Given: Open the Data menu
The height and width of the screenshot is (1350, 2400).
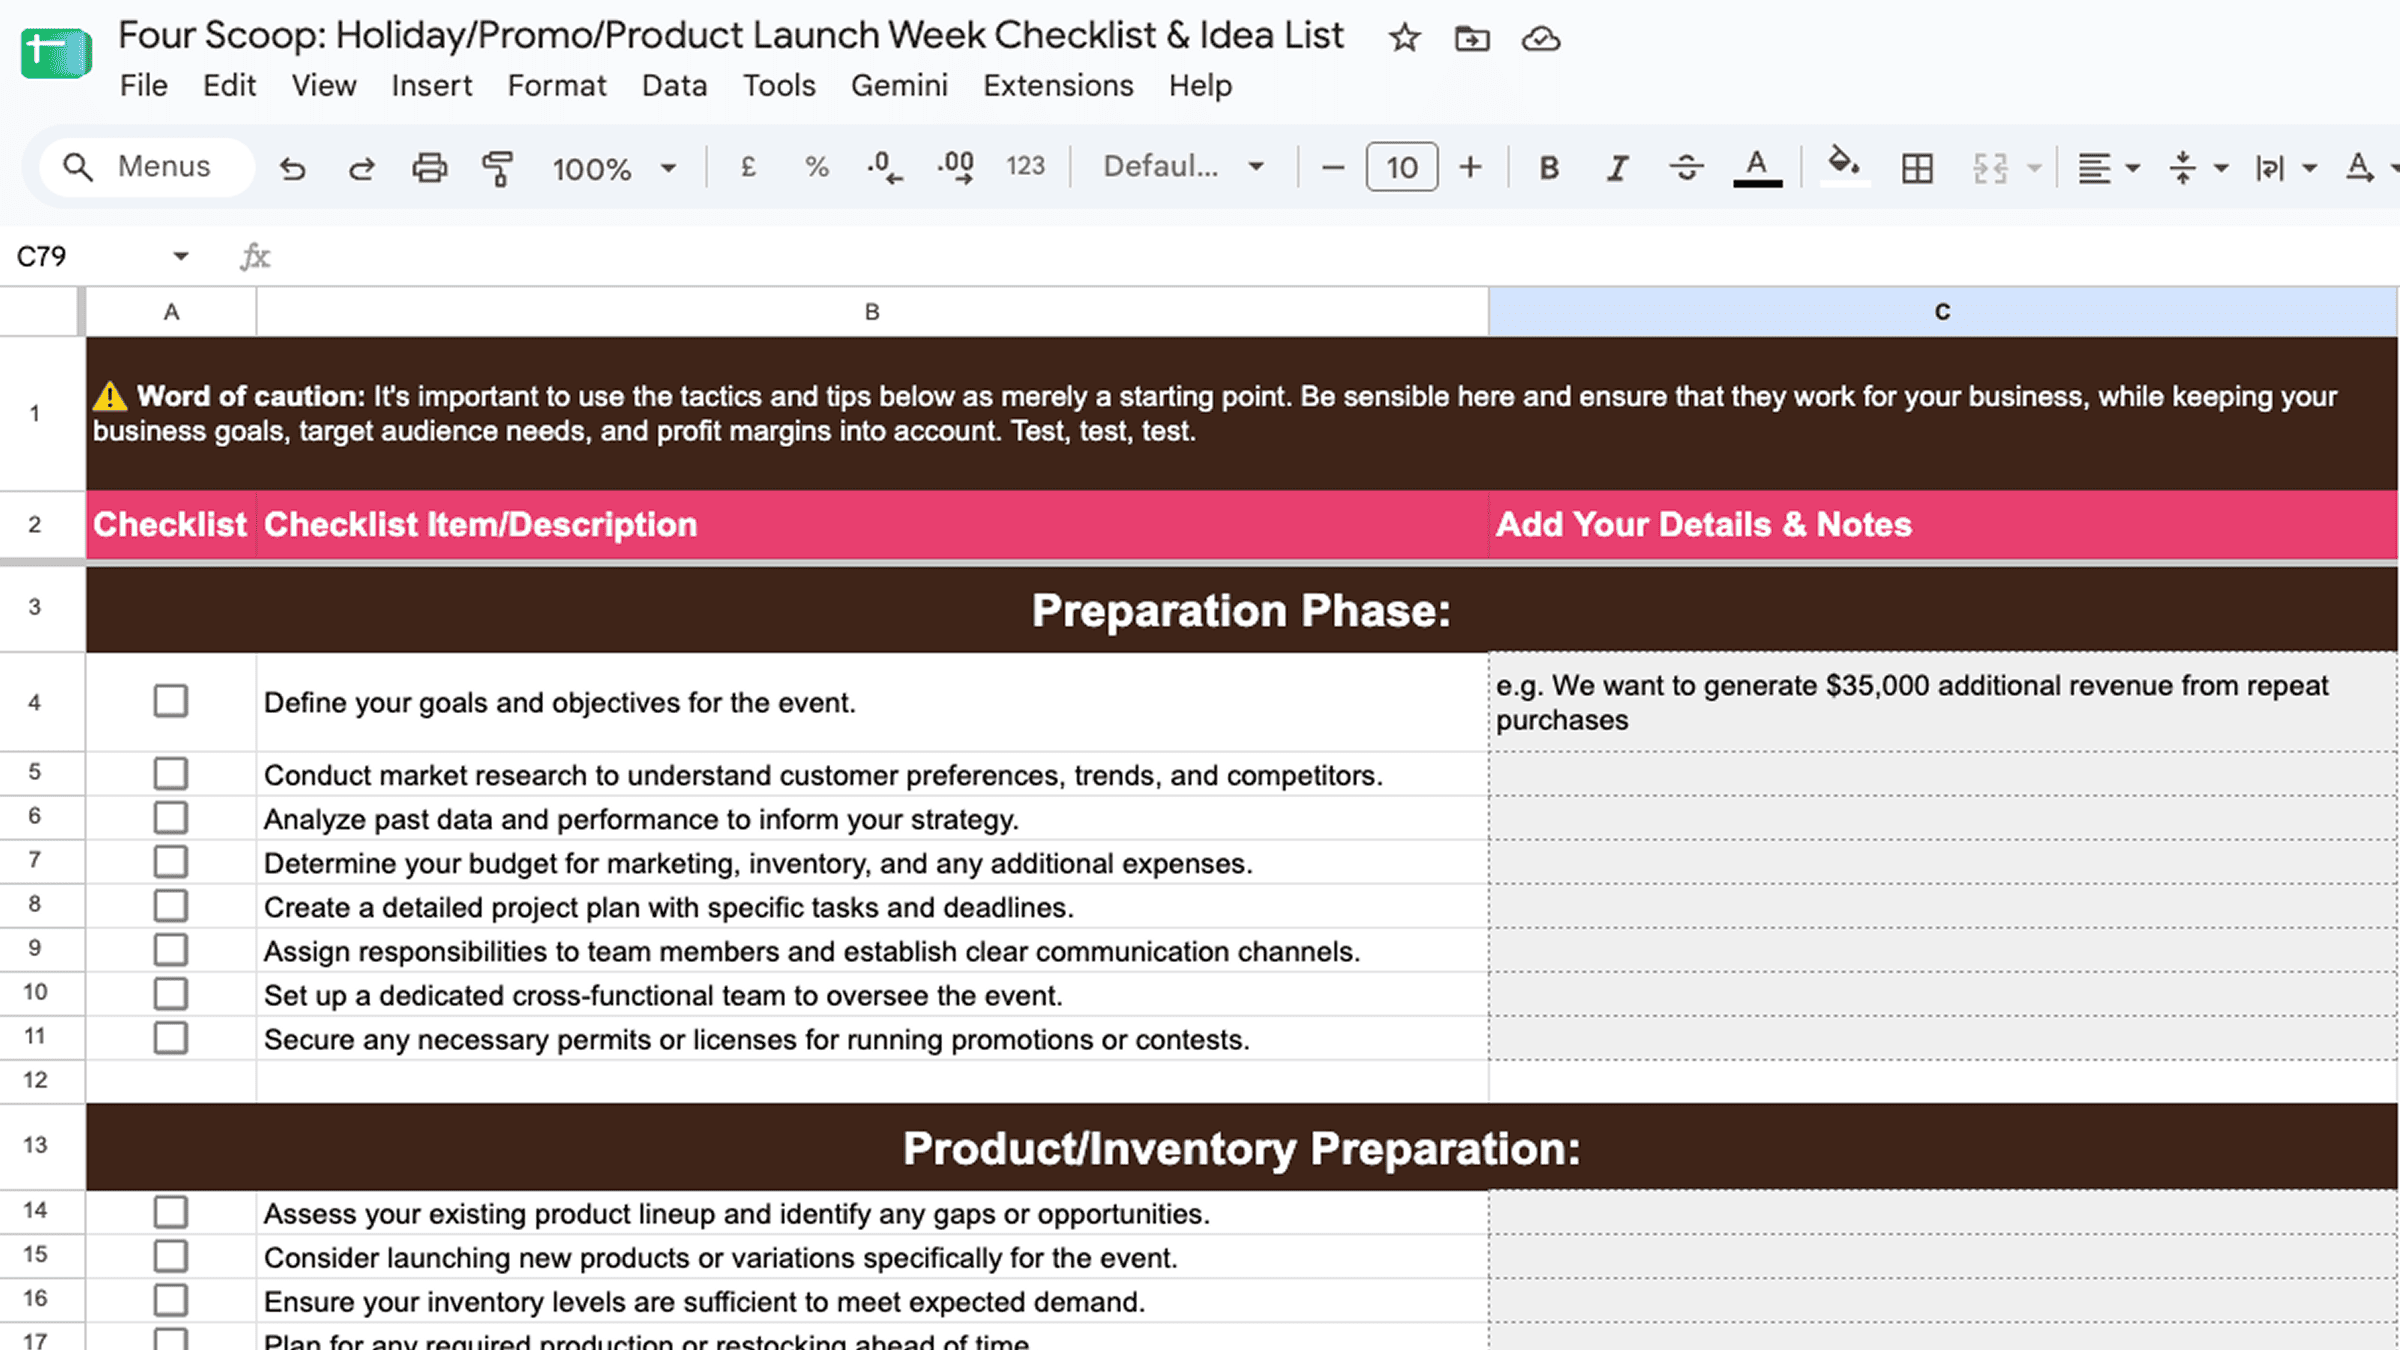Looking at the screenshot, I should click(674, 86).
